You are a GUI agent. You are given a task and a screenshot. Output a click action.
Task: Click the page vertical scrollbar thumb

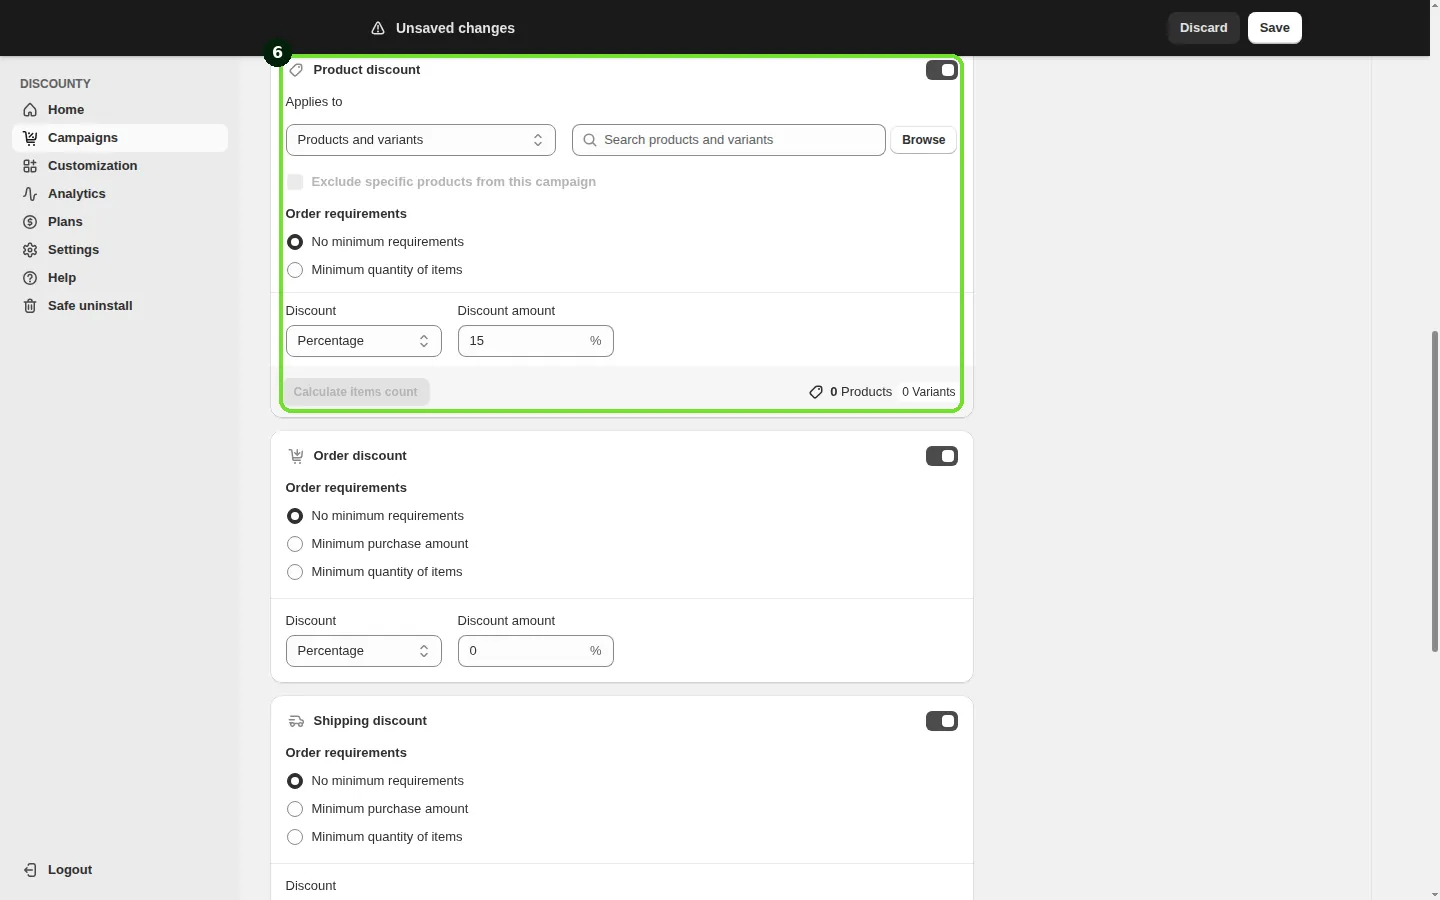tap(1435, 492)
